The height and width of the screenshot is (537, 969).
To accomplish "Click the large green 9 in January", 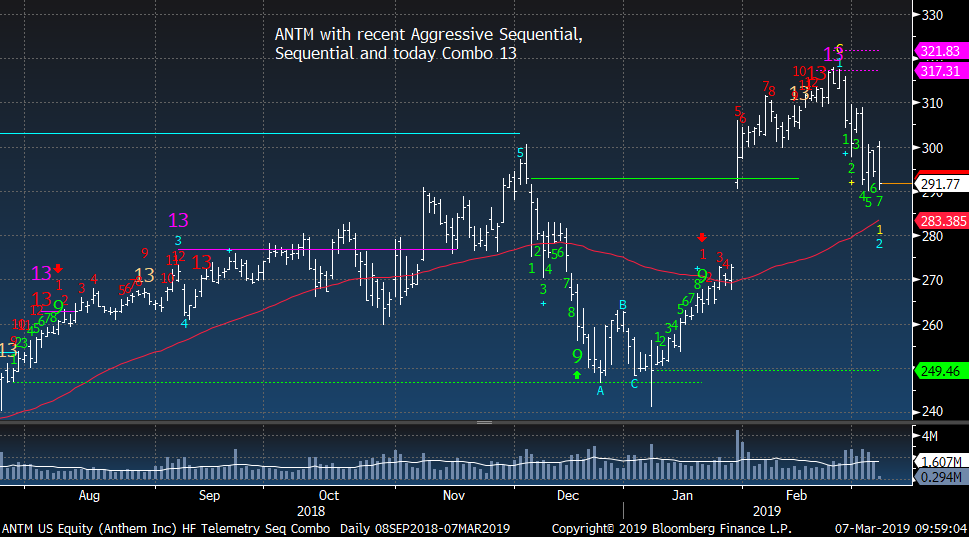I will pos(703,276).
